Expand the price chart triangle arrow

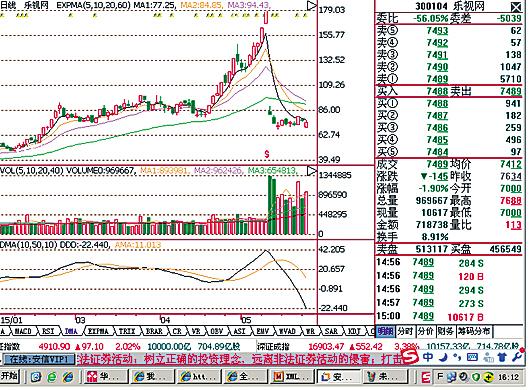tap(311, 6)
